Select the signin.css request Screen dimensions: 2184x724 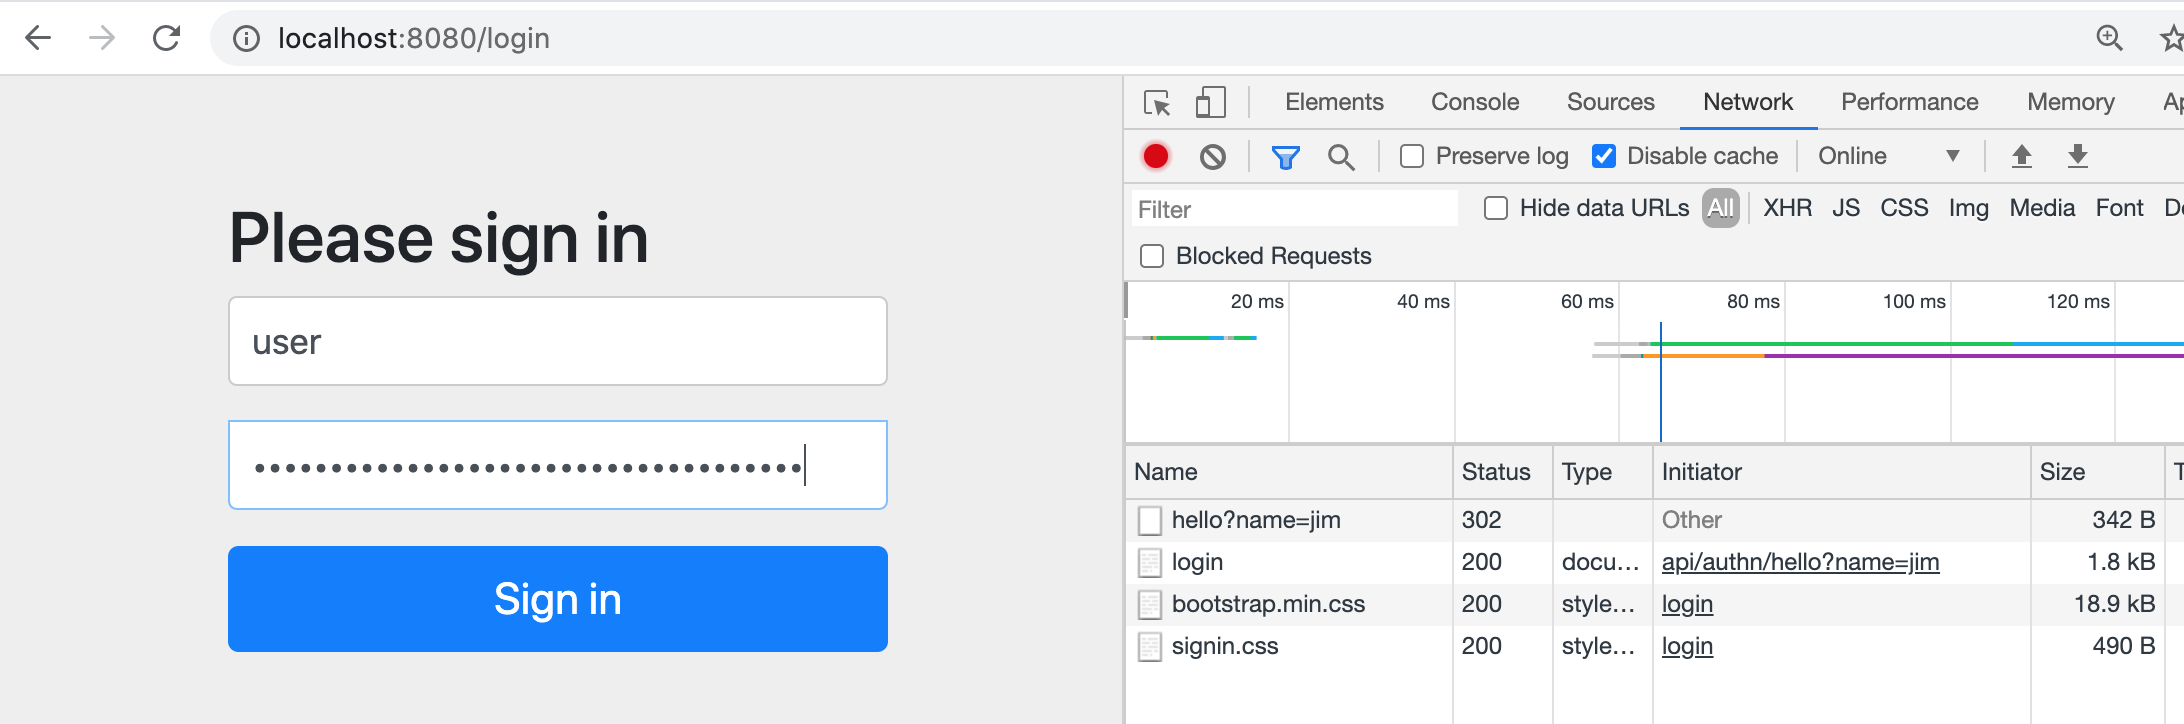pyautogui.click(x=1224, y=646)
